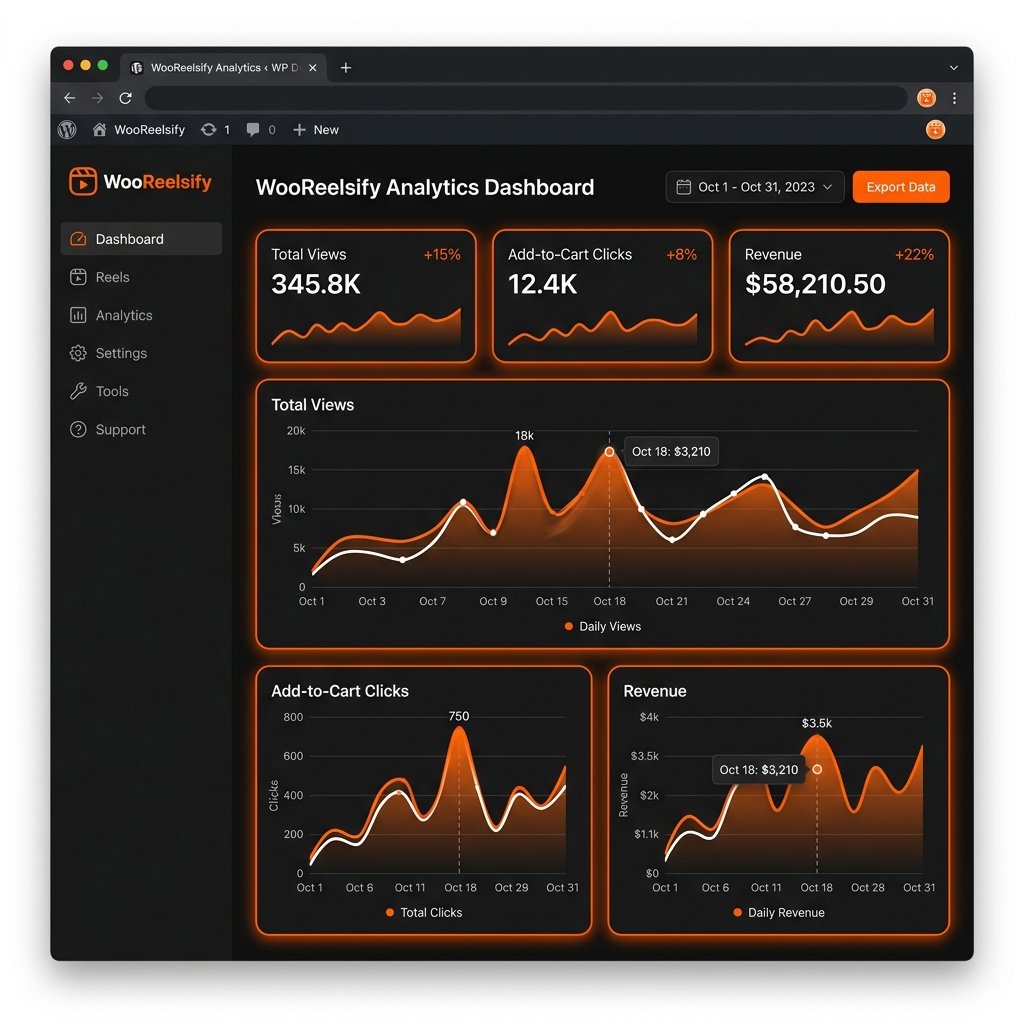Go back with the browser back arrow

(70, 98)
